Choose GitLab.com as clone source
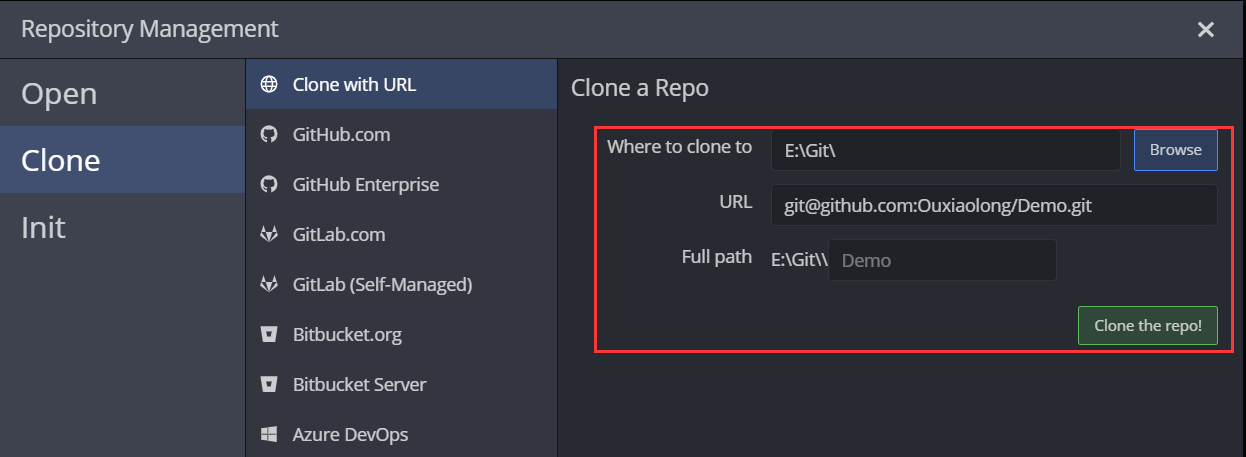This screenshot has height=457, width=1246. (x=401, y=234)
